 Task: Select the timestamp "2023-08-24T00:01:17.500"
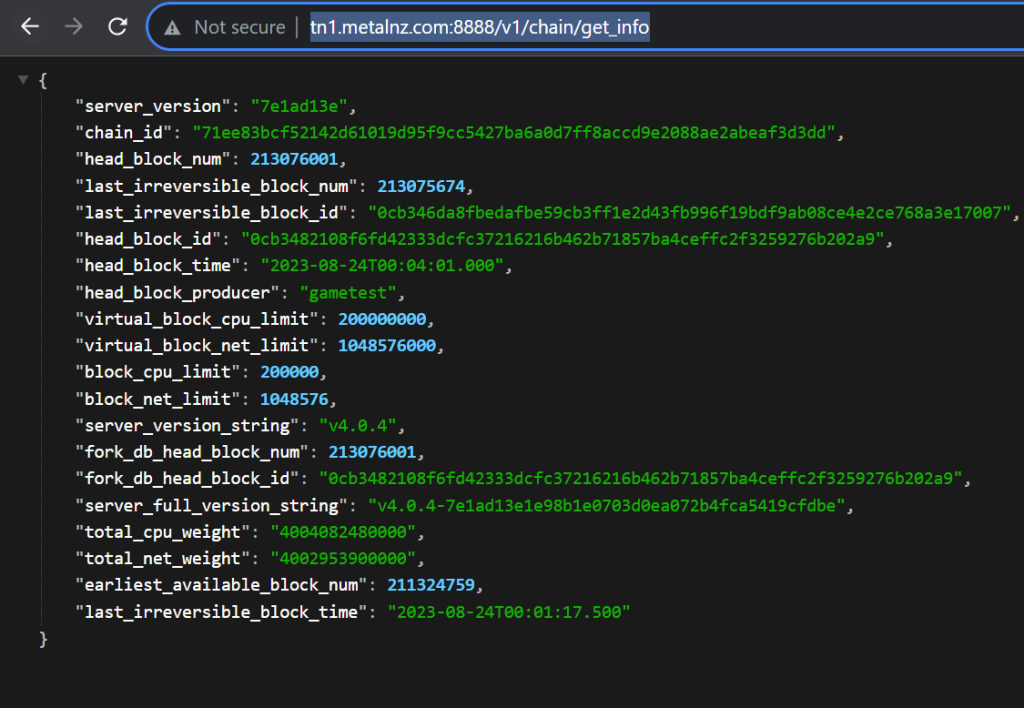(509, 612)
